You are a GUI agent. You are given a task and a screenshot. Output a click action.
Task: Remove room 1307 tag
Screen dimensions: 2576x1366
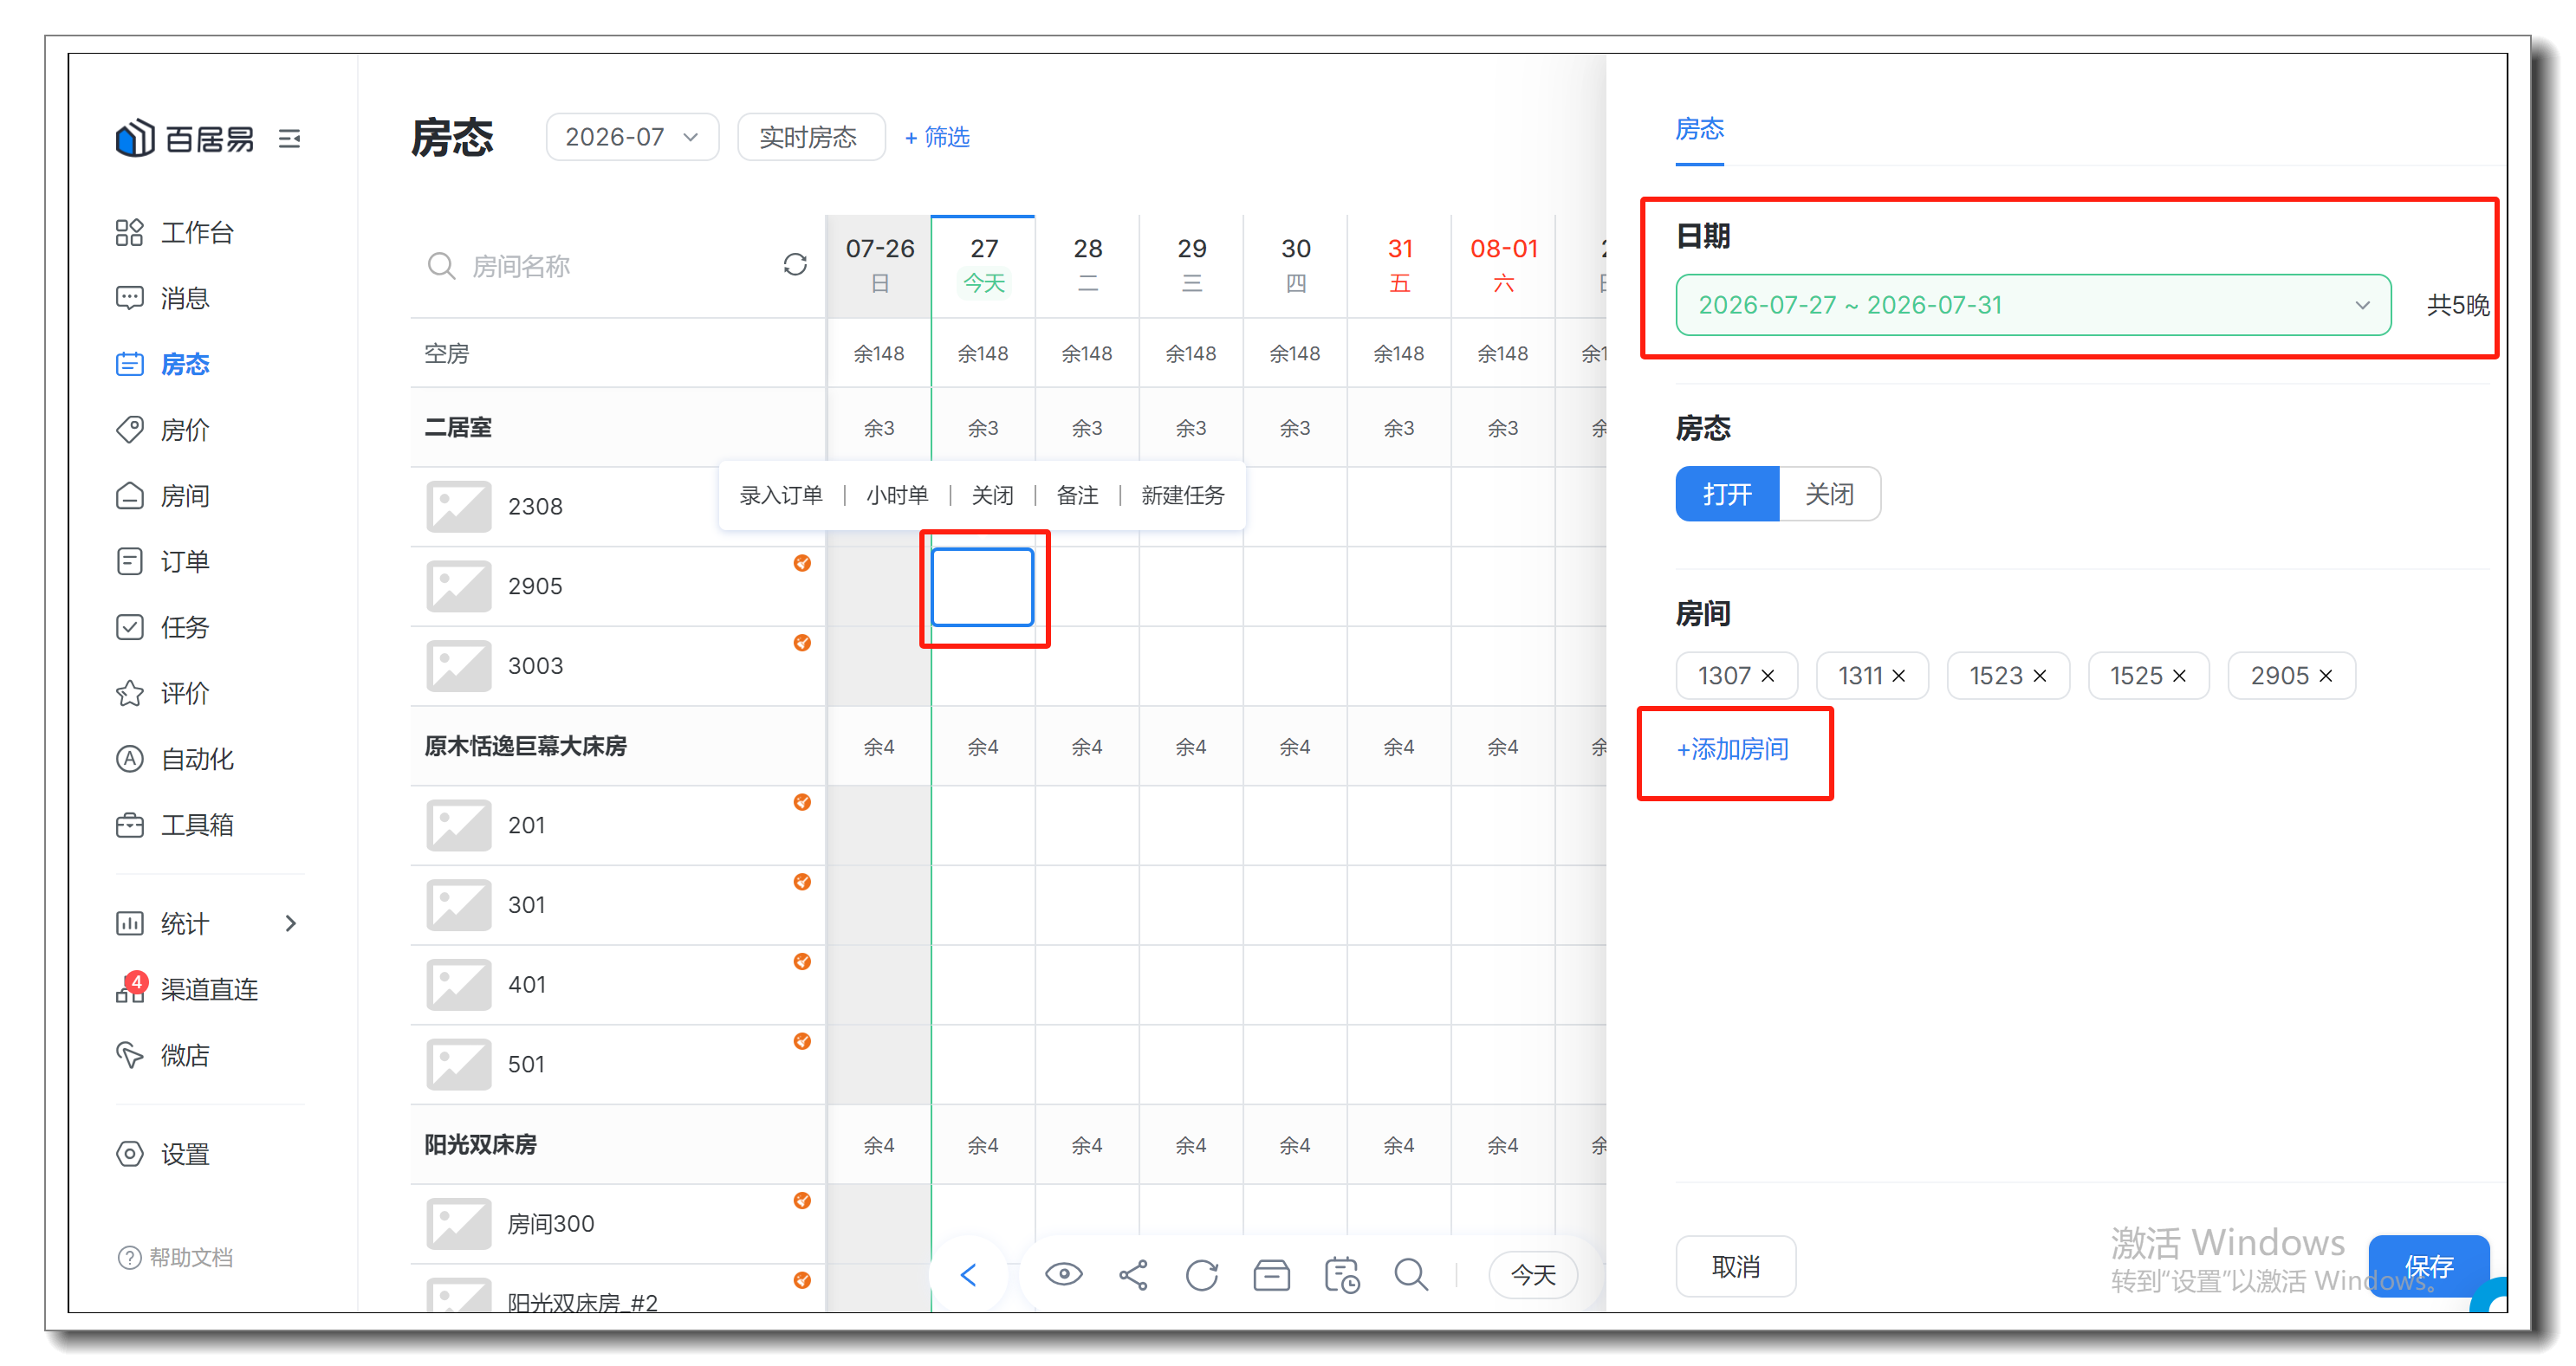1768,676
